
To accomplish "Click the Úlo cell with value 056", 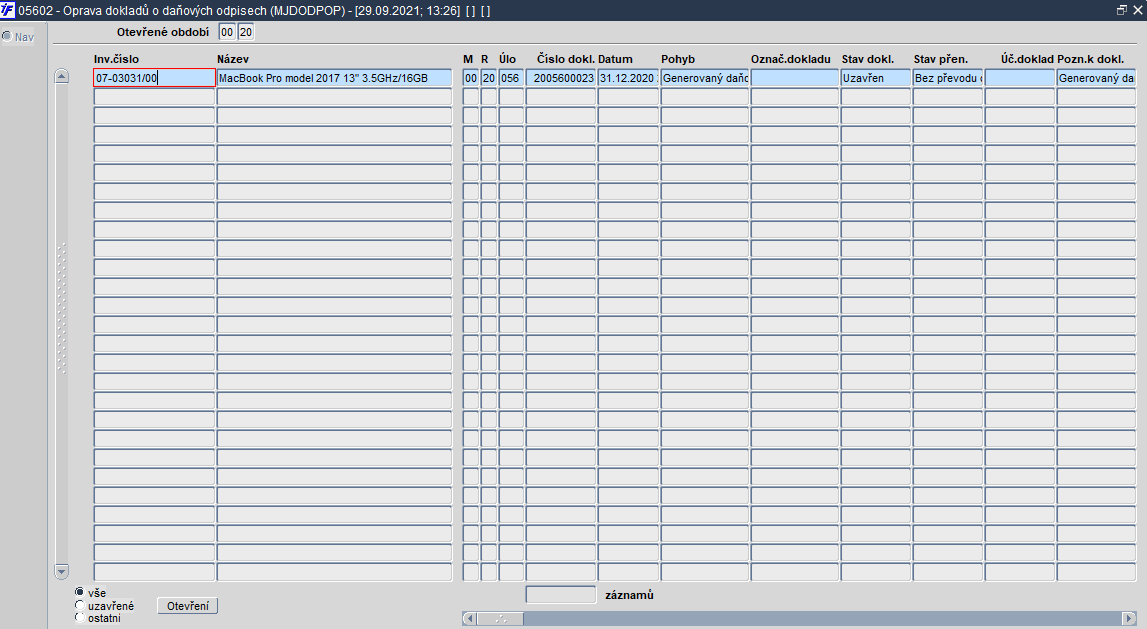I will click(511, 78).
